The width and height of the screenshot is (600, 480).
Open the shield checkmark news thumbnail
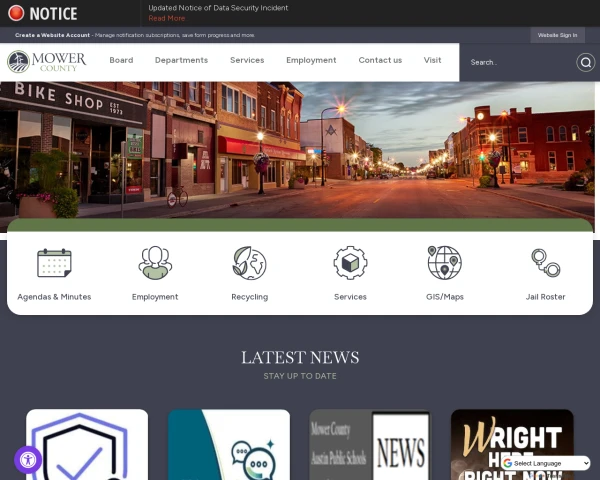click(x=87, y=444)
